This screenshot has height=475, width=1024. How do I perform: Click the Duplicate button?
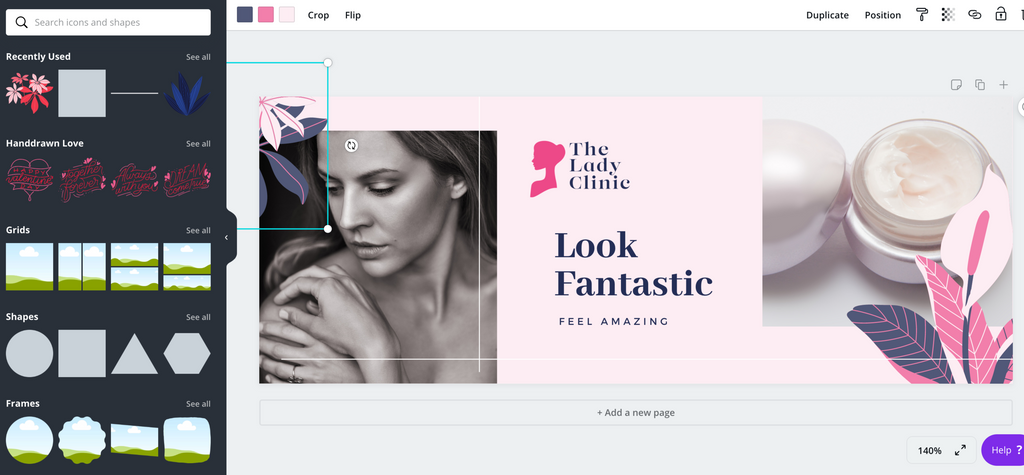click(x=827, y=15)
